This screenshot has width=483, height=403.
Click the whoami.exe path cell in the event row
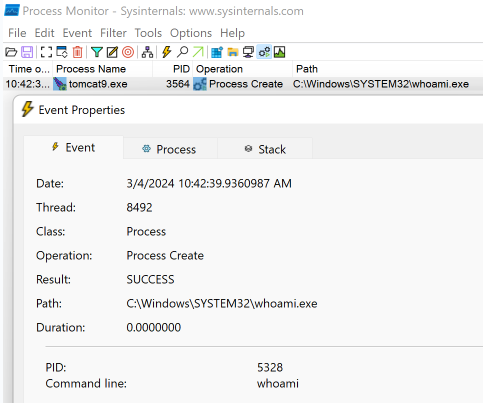pos(381,84)
